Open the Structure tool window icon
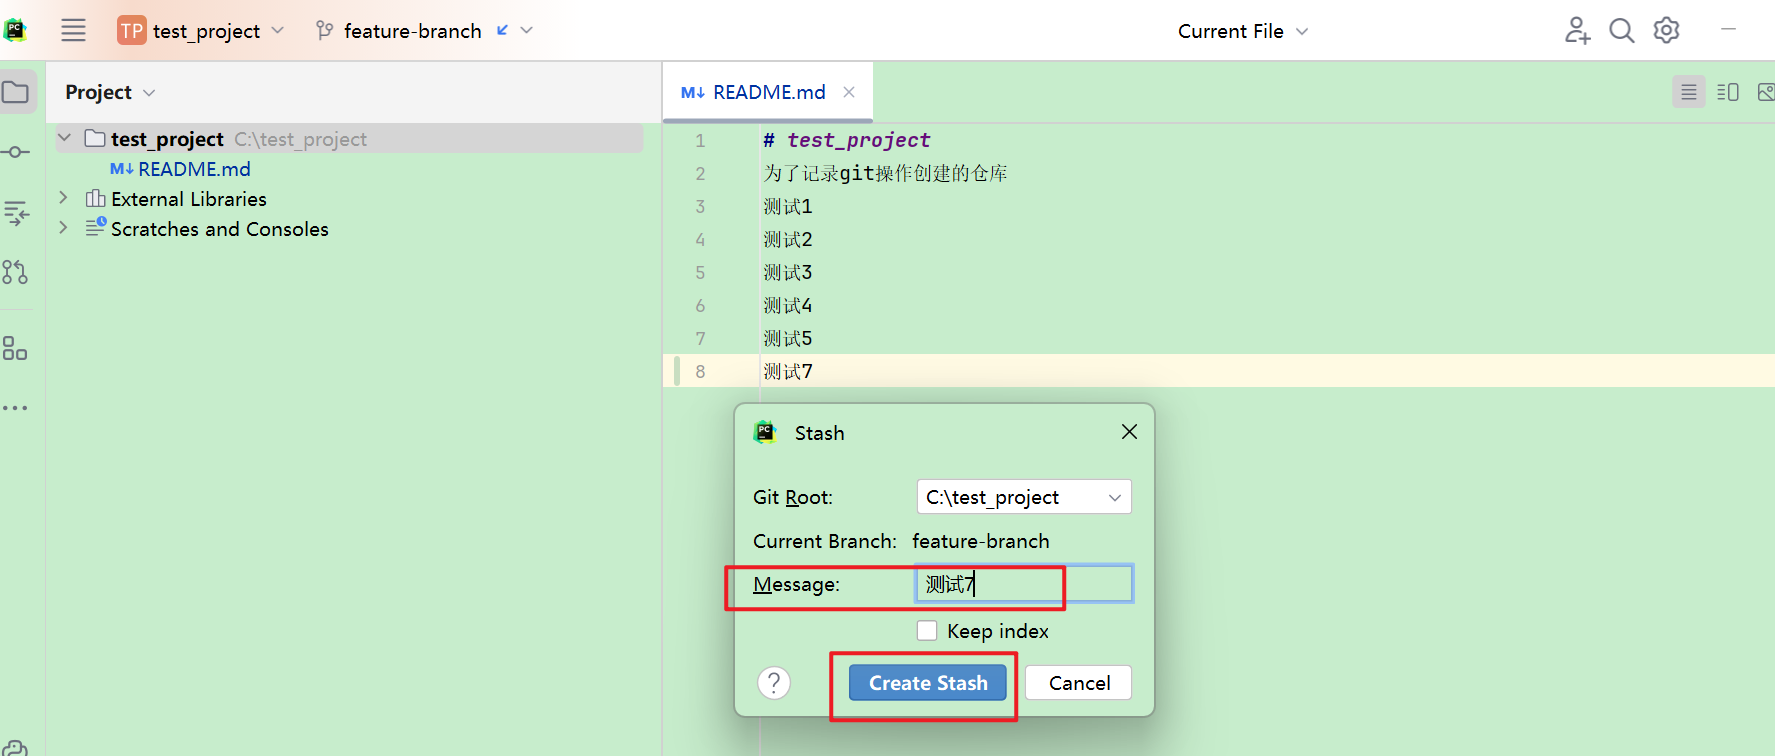1775x756 pixels. [x=16, y=212]
